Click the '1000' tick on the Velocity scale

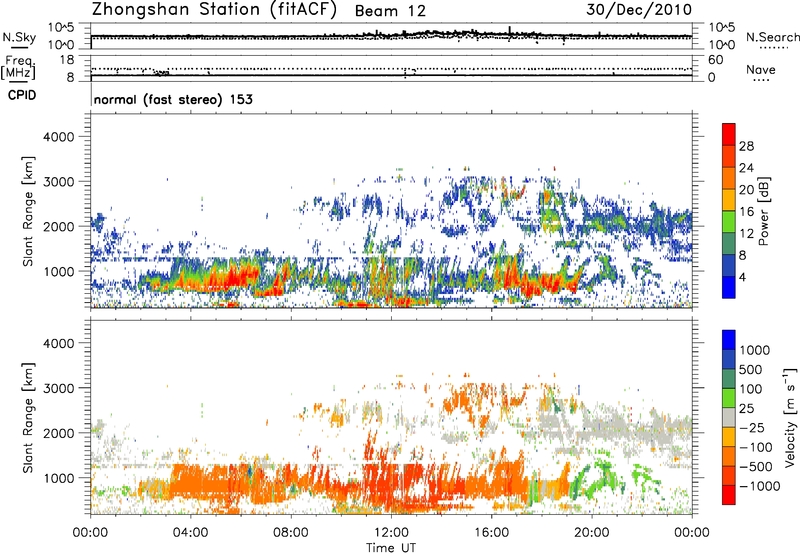tap(755, 350)
